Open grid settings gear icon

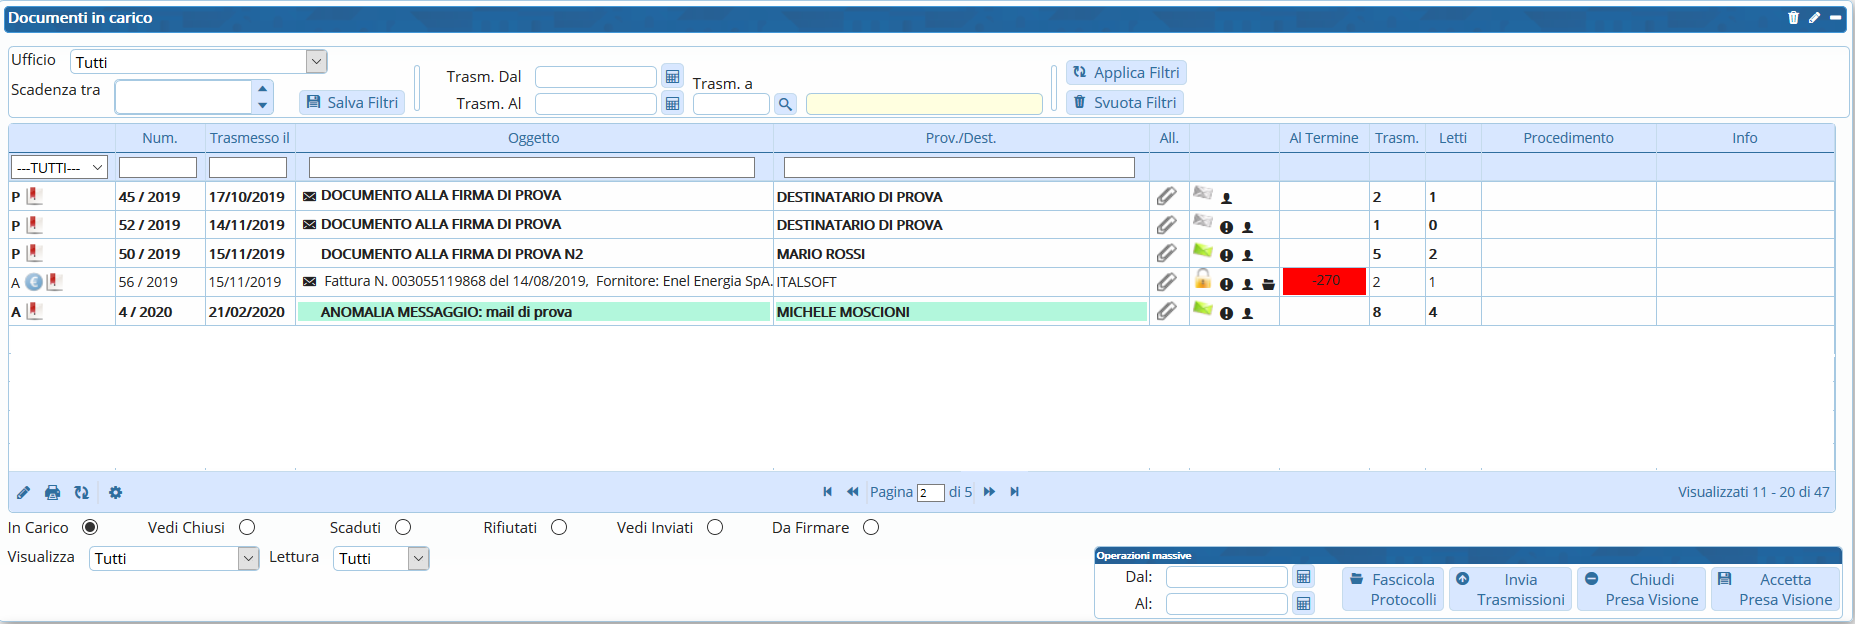pyautogui.click(x=116, y=493)
